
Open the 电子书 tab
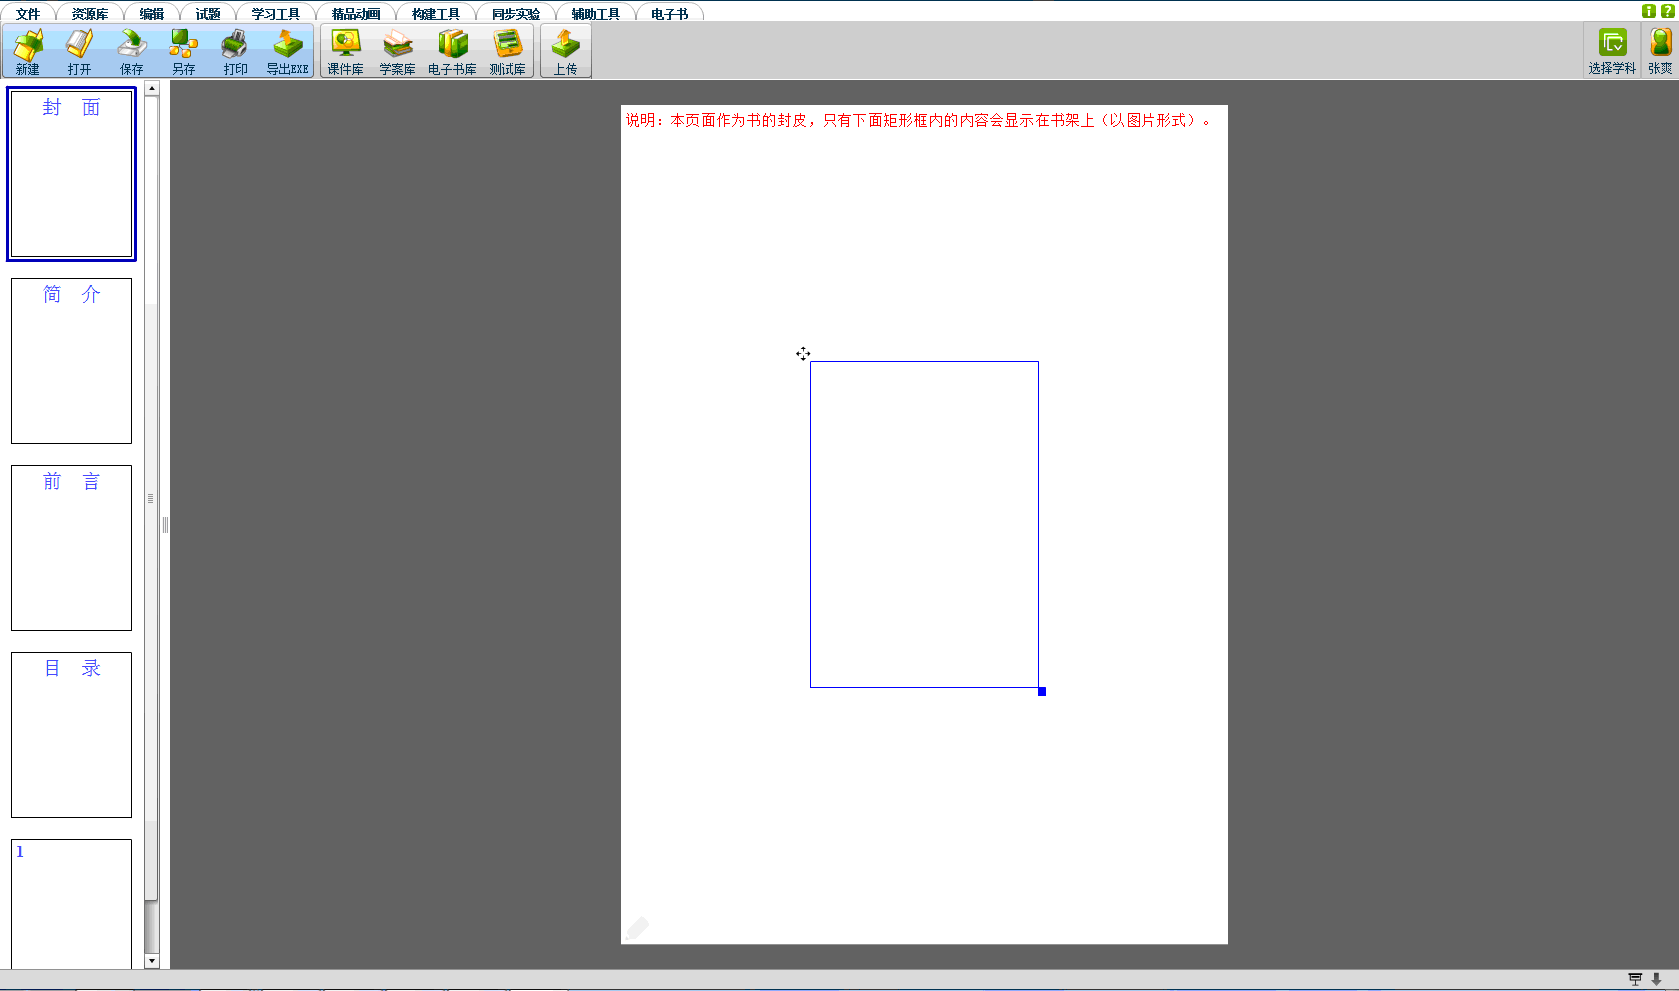[x=669, y=14]
